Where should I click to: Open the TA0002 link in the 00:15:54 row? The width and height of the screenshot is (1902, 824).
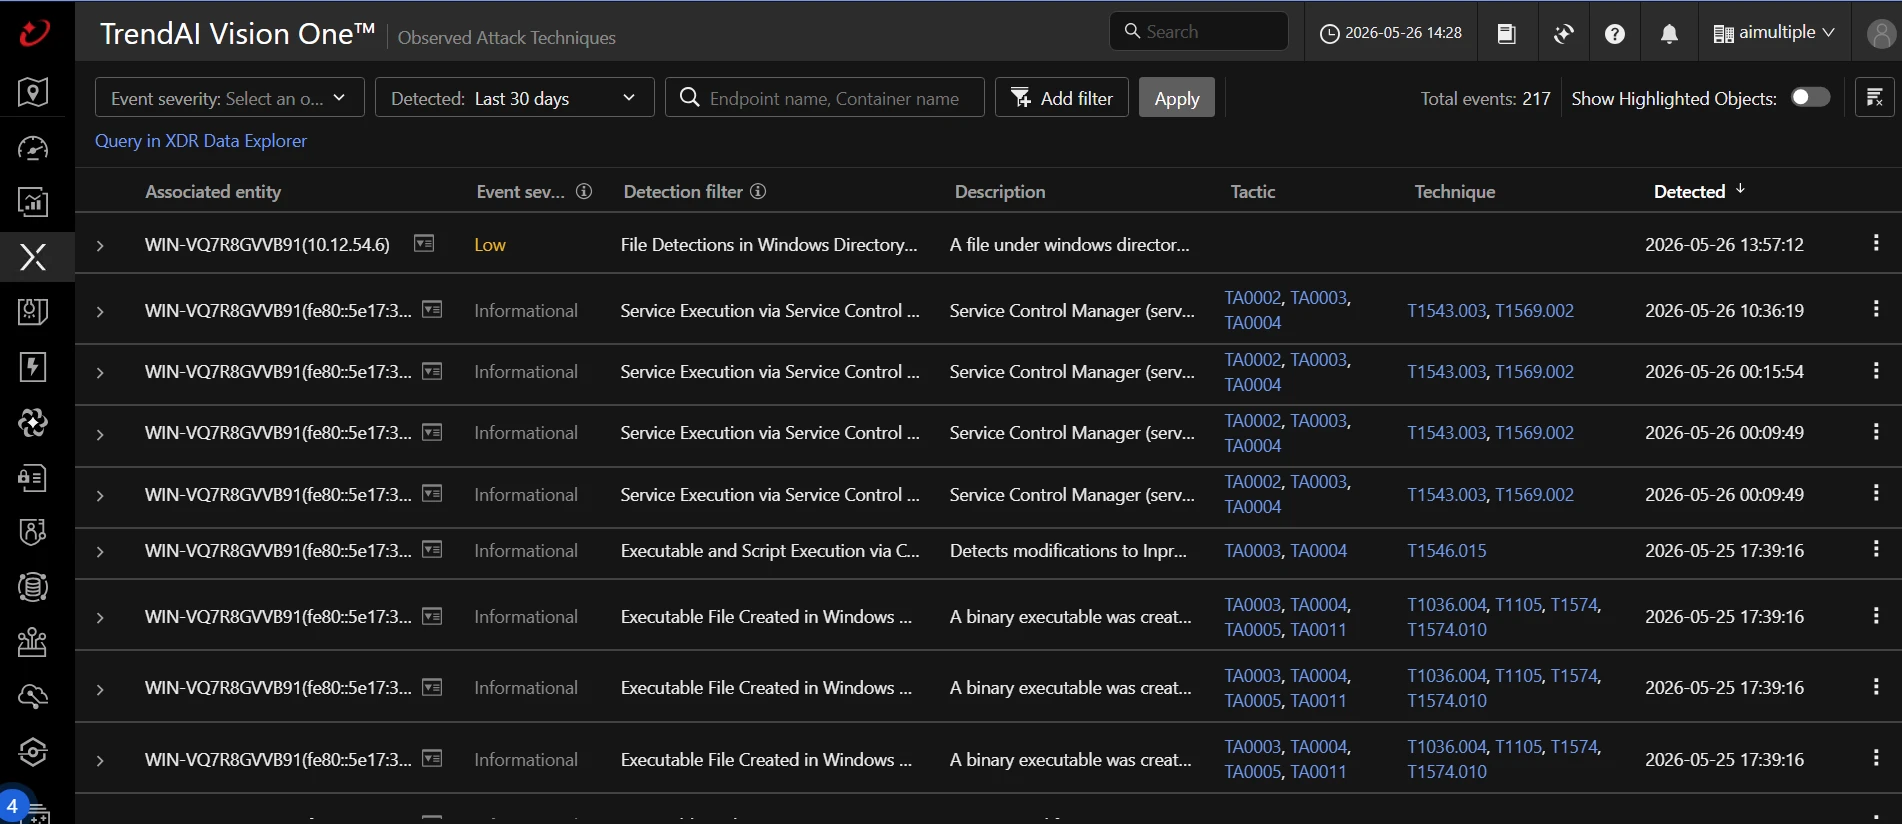coord(1253,360)
